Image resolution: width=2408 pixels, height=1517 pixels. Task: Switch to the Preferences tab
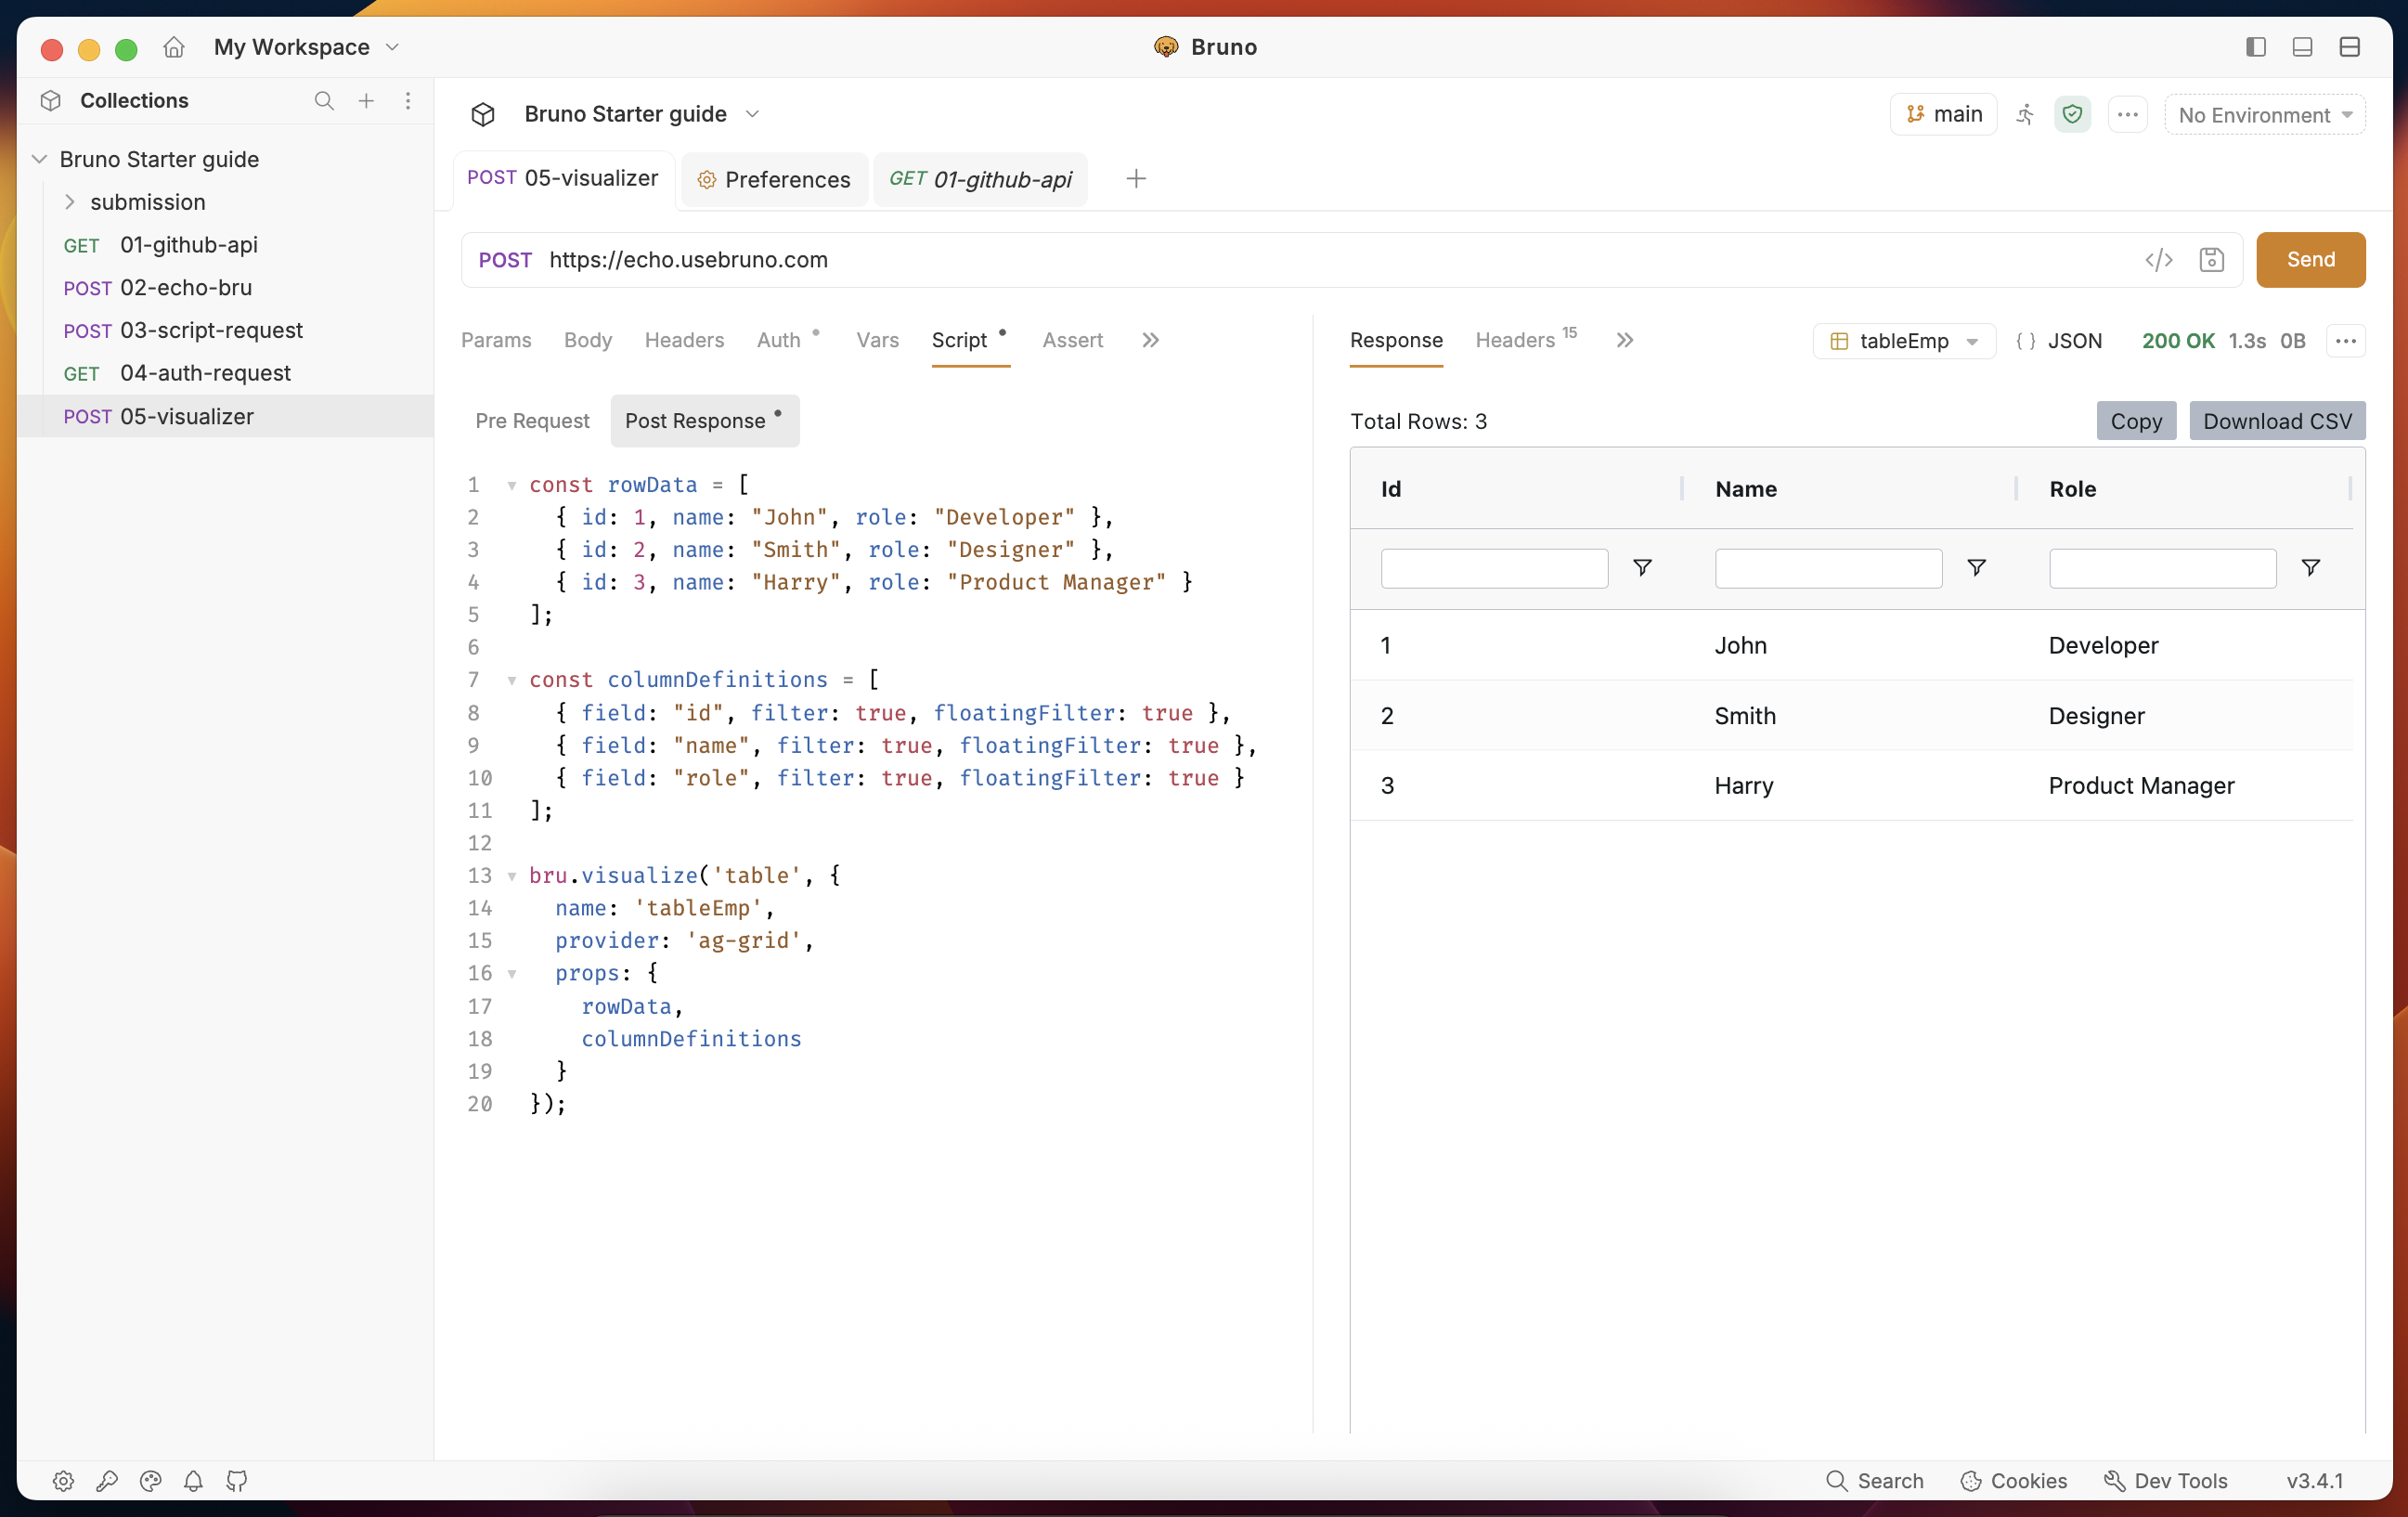[774, 180]
